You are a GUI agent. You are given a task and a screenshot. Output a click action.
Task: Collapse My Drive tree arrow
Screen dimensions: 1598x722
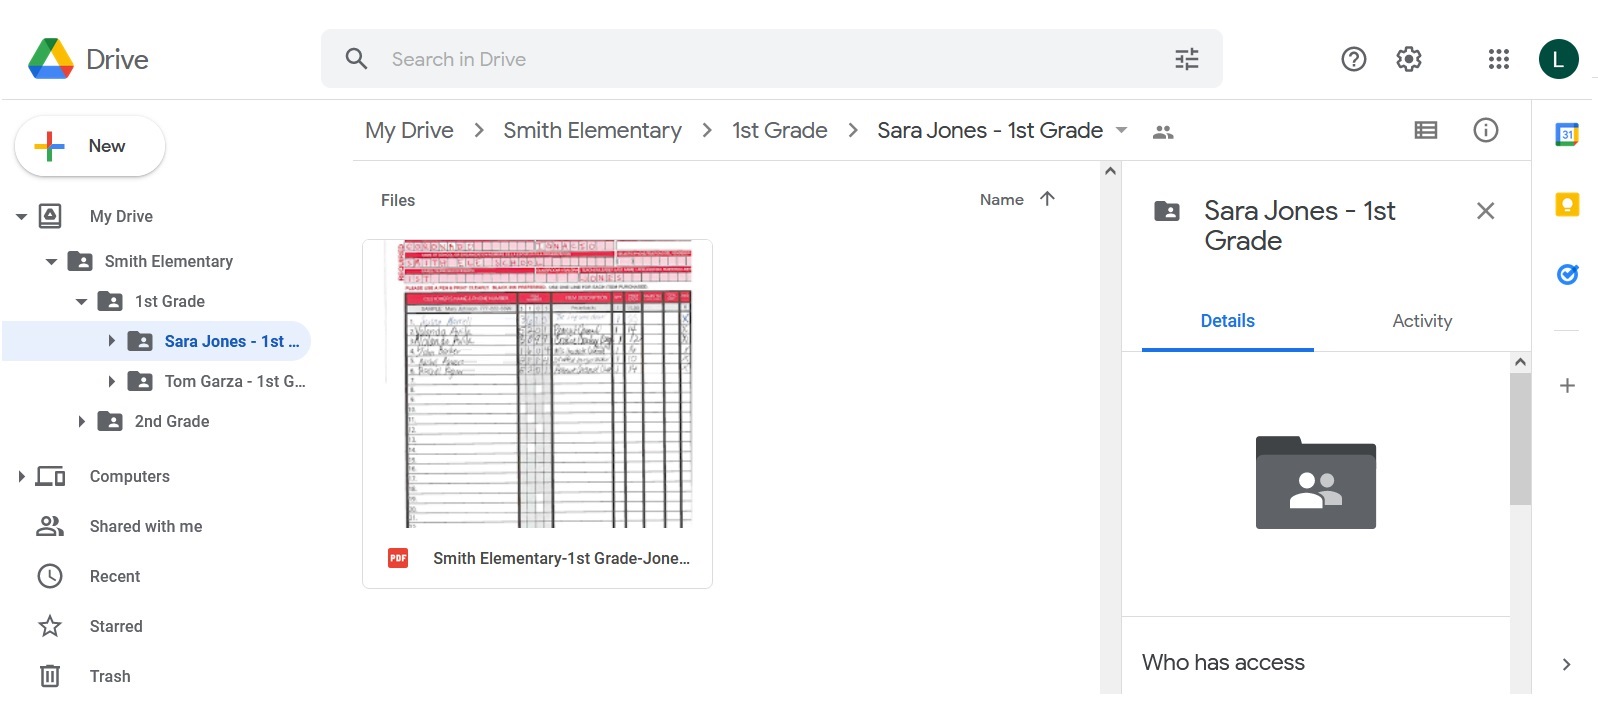click(x=21, y=216)
